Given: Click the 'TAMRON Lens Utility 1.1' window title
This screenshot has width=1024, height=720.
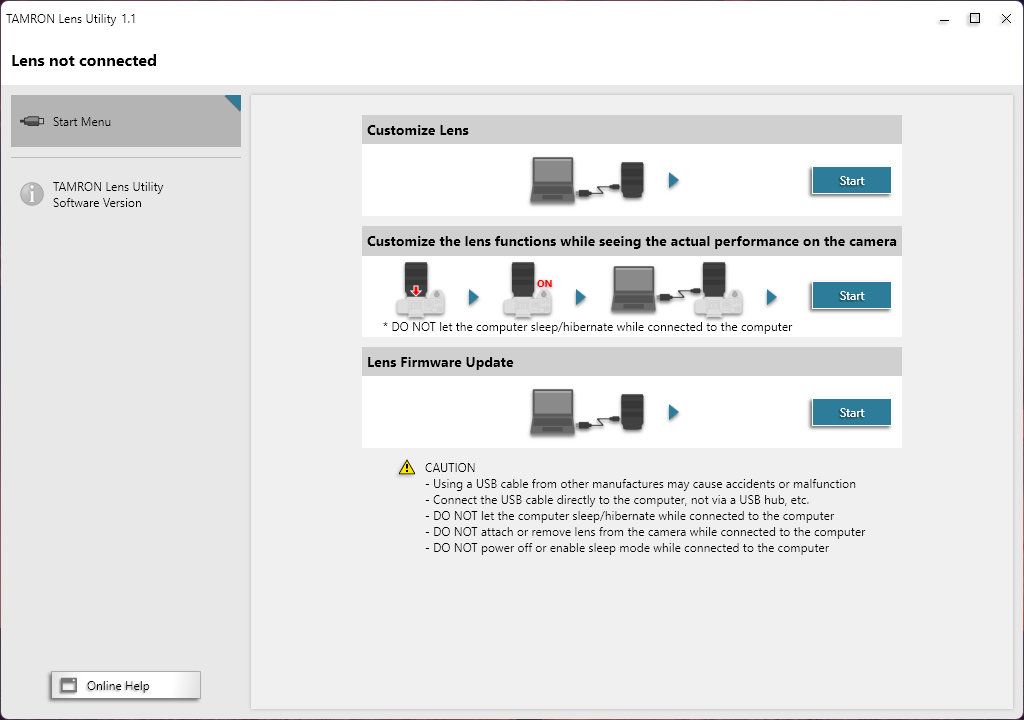Looking at the screenshot, I should coord(71,19).
